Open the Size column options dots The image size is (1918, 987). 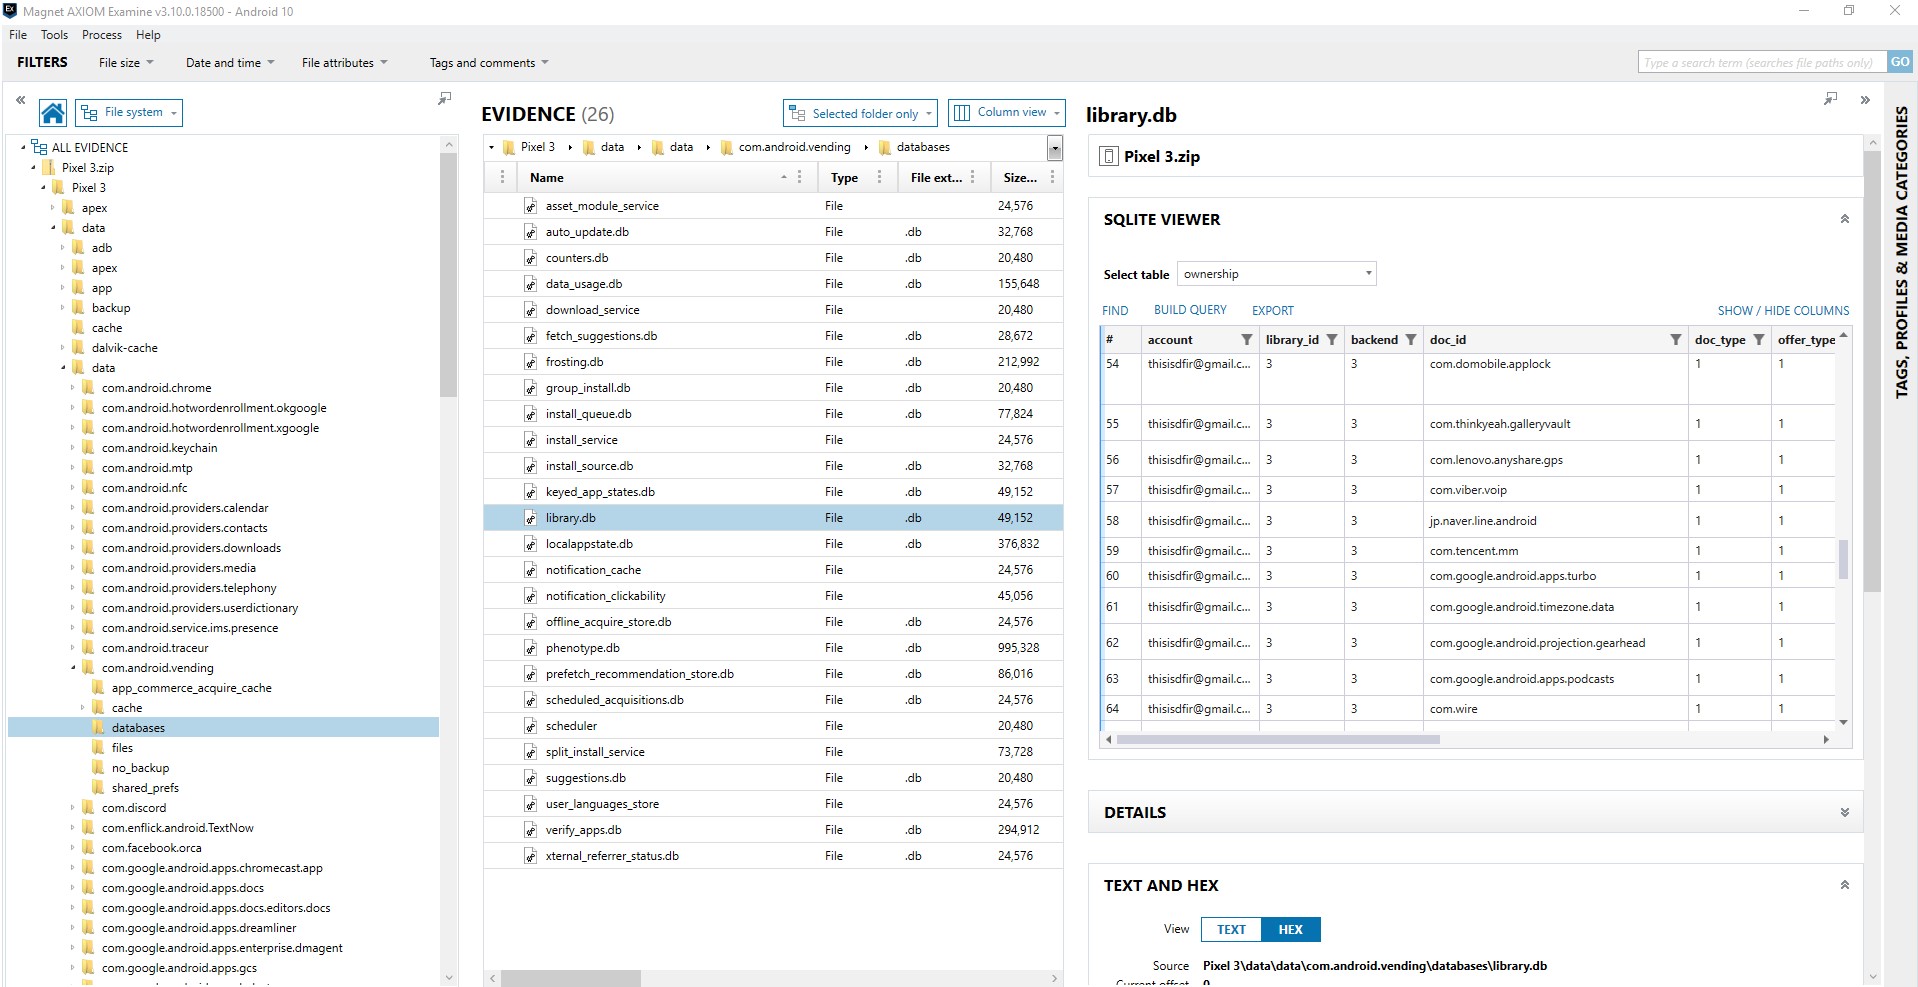click(x=1052, y=177)
